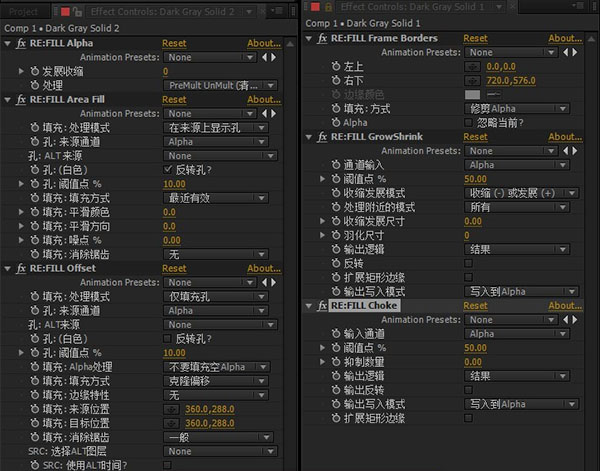Click point picker crosshair for 右下
This screenshot has height=471, width=600.
(x=473, y=81)
